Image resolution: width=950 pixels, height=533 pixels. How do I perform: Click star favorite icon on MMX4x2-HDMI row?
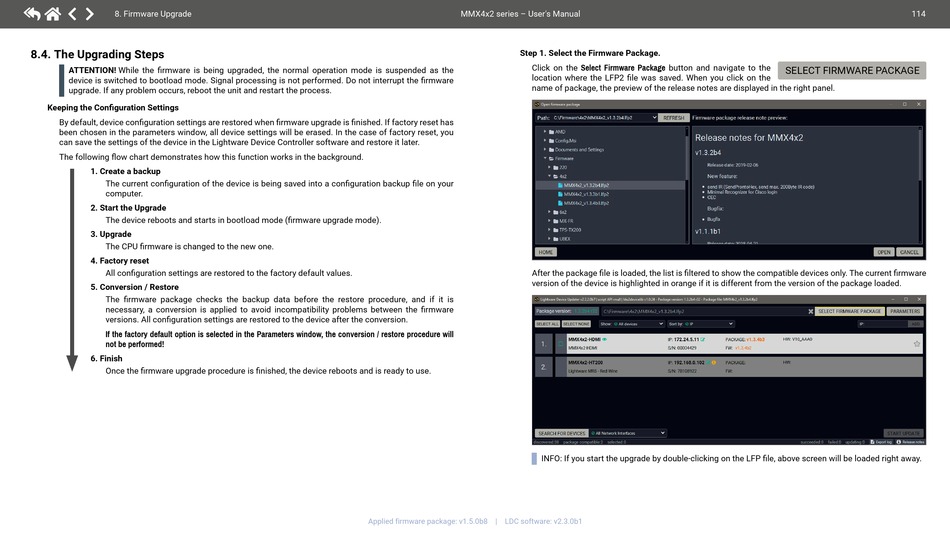click(x=916, y=343)
